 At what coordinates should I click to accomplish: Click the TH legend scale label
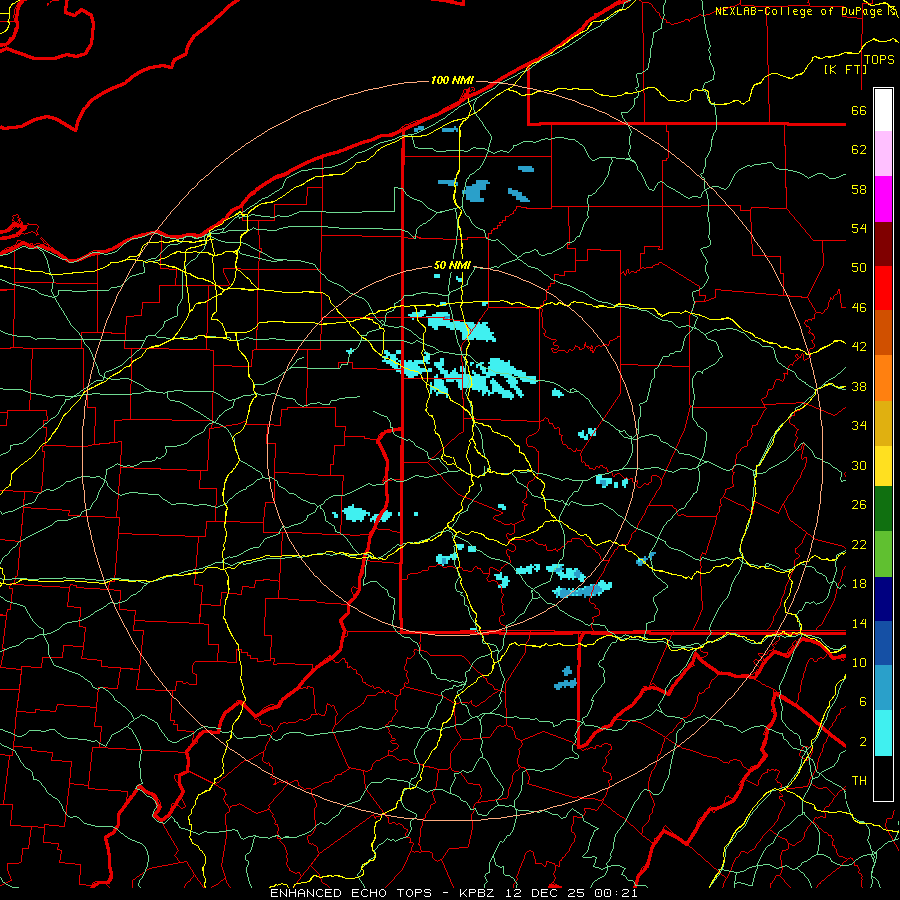click(x=859, y=781)
